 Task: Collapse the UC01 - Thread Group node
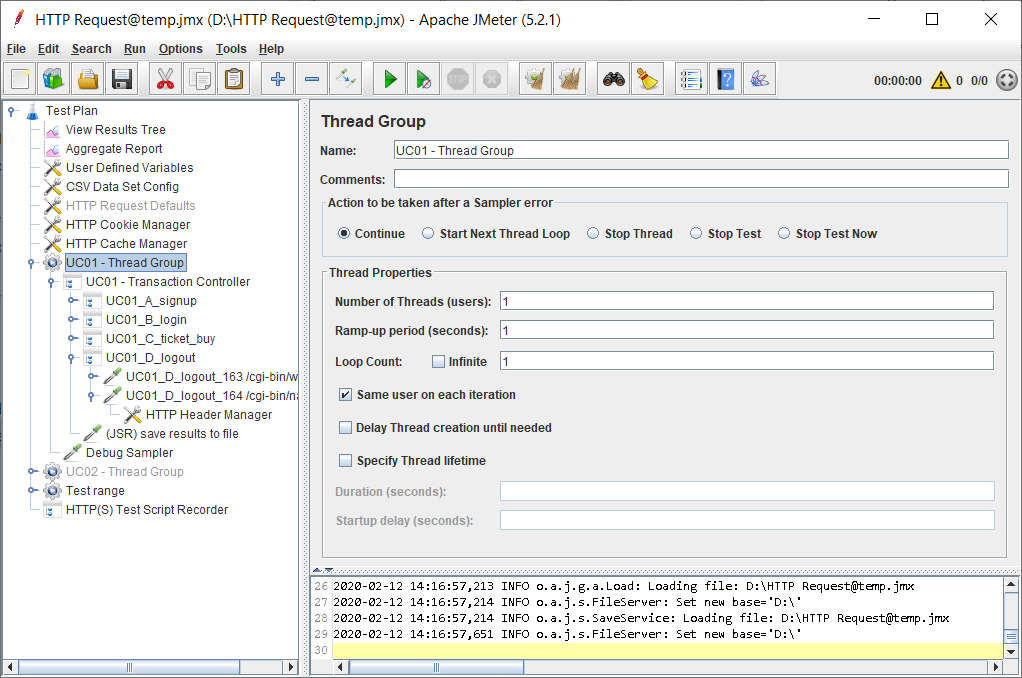(x=31, y=263)
